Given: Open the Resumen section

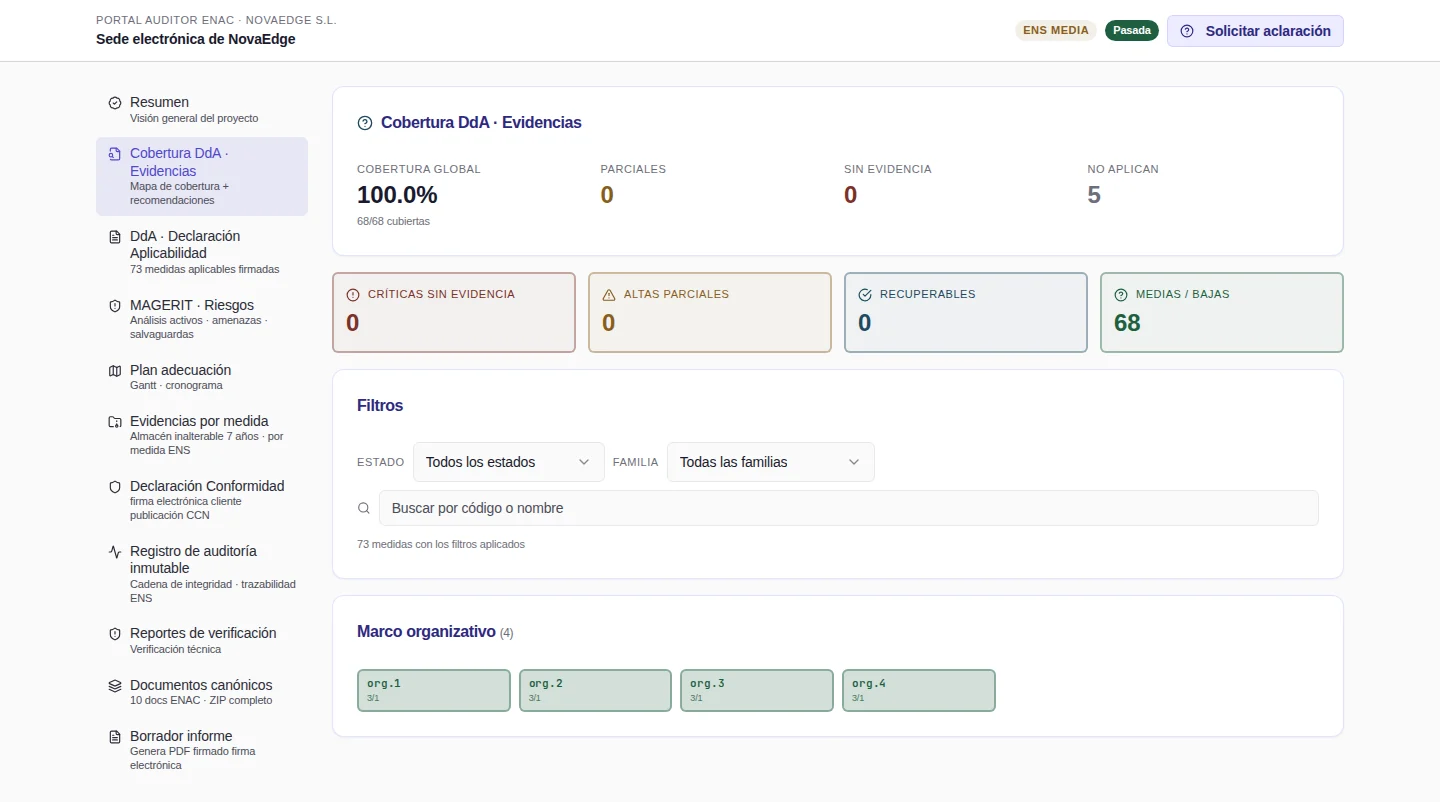Looking at the screenshot, I should 202,110.
